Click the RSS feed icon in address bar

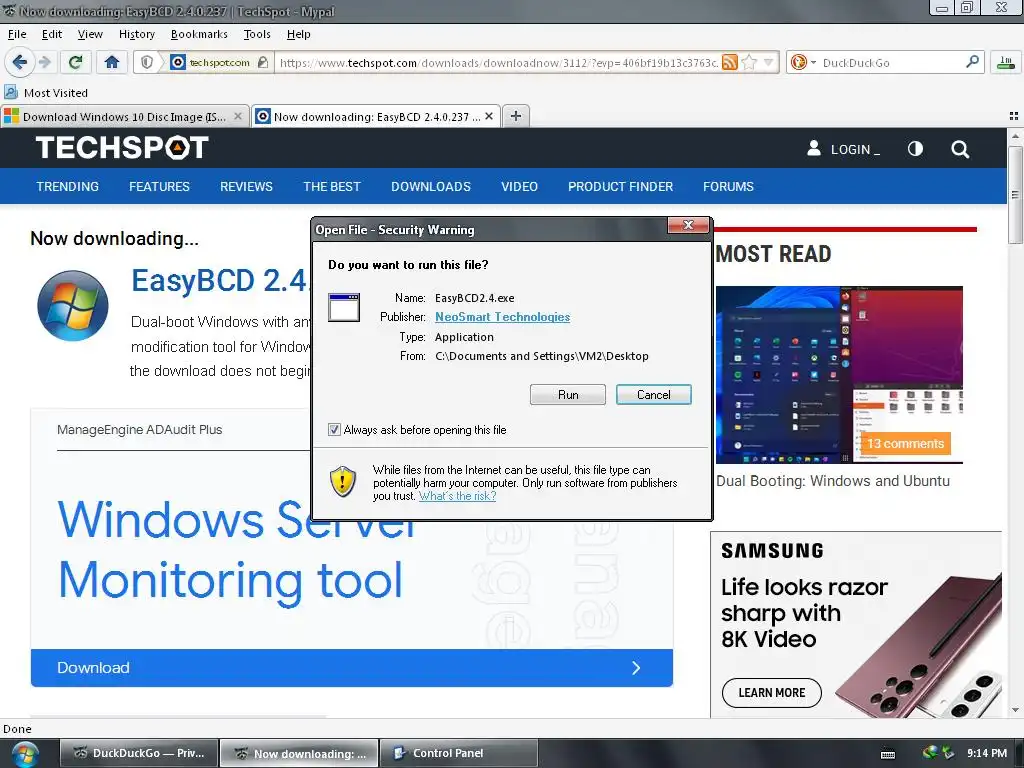pyautogui.click(x=730, y=62)
